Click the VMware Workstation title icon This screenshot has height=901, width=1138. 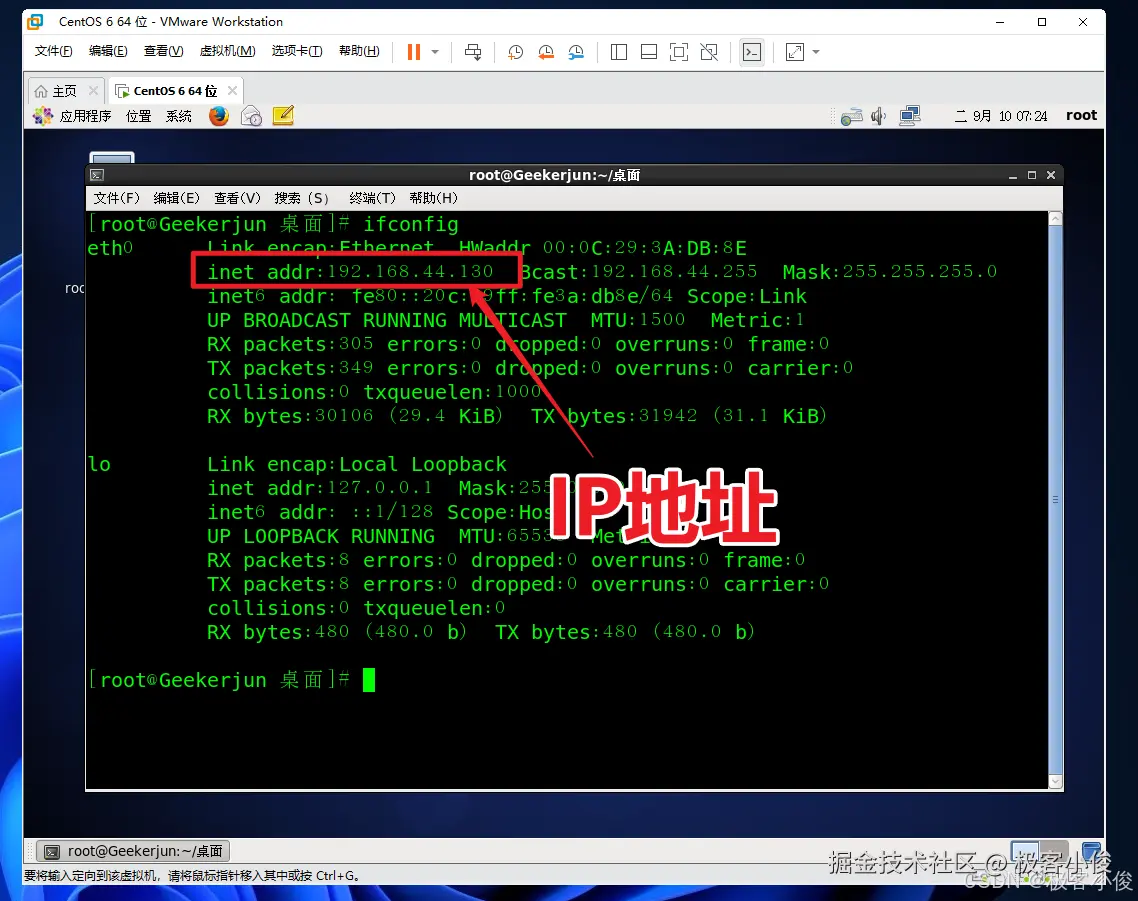click(x=35, y=22)
